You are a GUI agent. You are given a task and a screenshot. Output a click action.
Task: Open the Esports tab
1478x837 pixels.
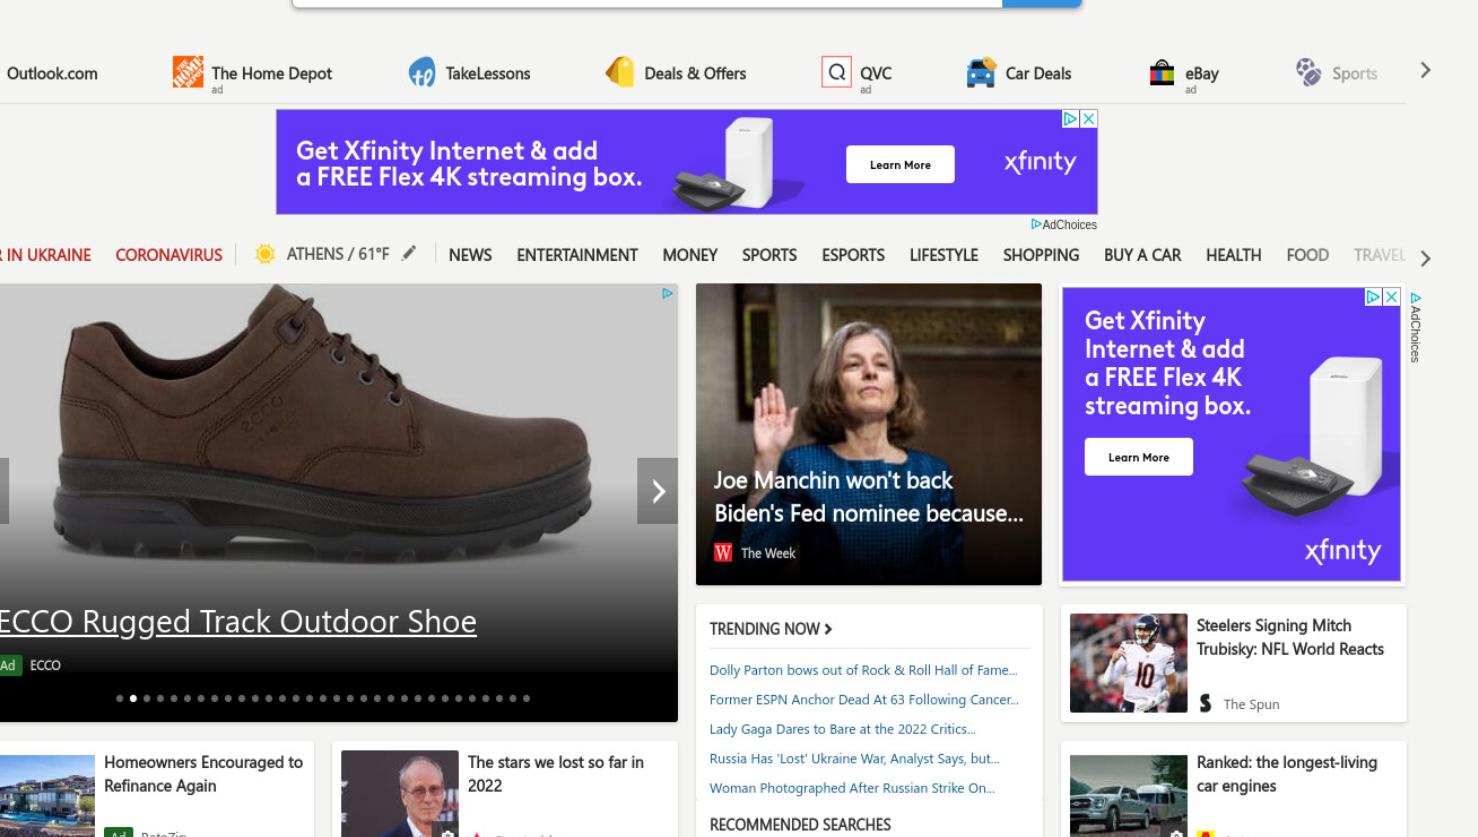pos(853,255)
